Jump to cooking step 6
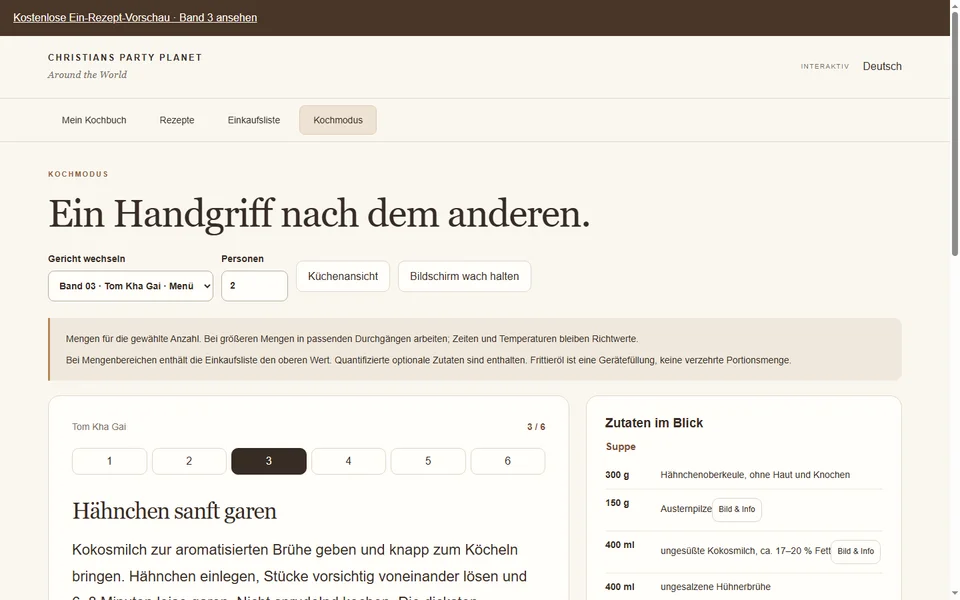Viewport: 960px width, 600px height. pyautogui.click(x=508, y=461)
